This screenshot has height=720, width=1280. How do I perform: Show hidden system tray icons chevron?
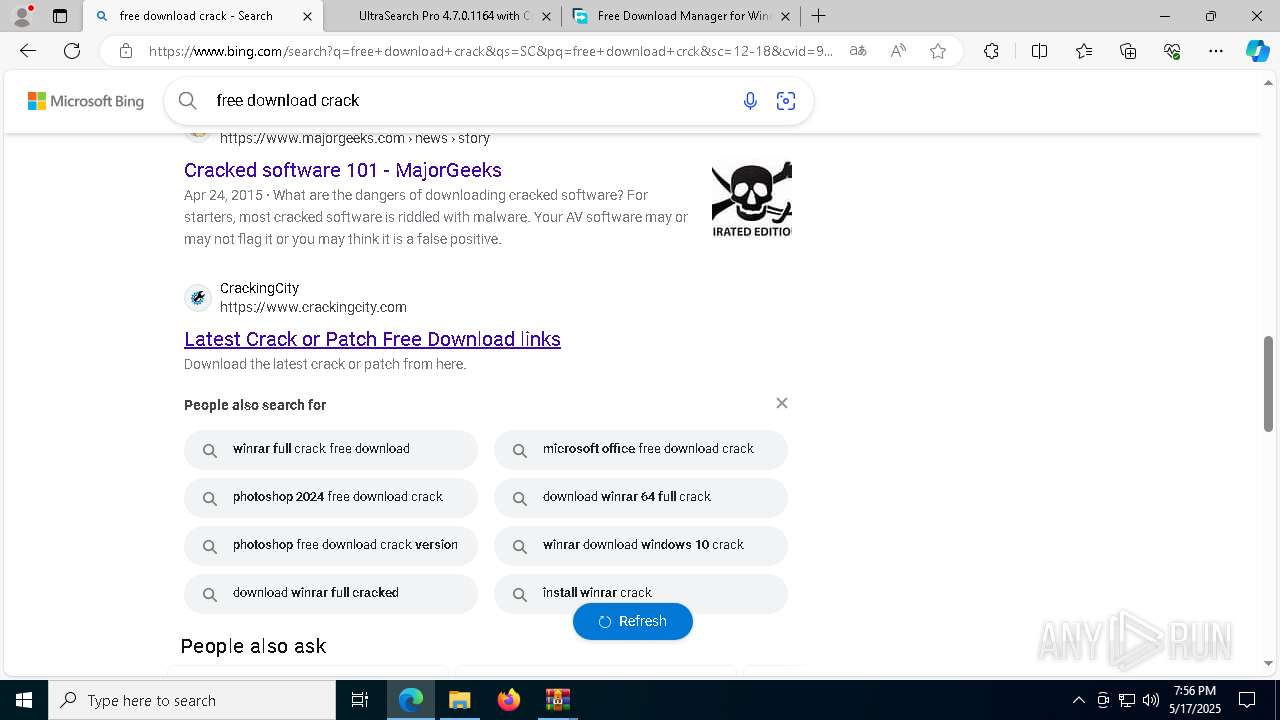point(1078,700)
